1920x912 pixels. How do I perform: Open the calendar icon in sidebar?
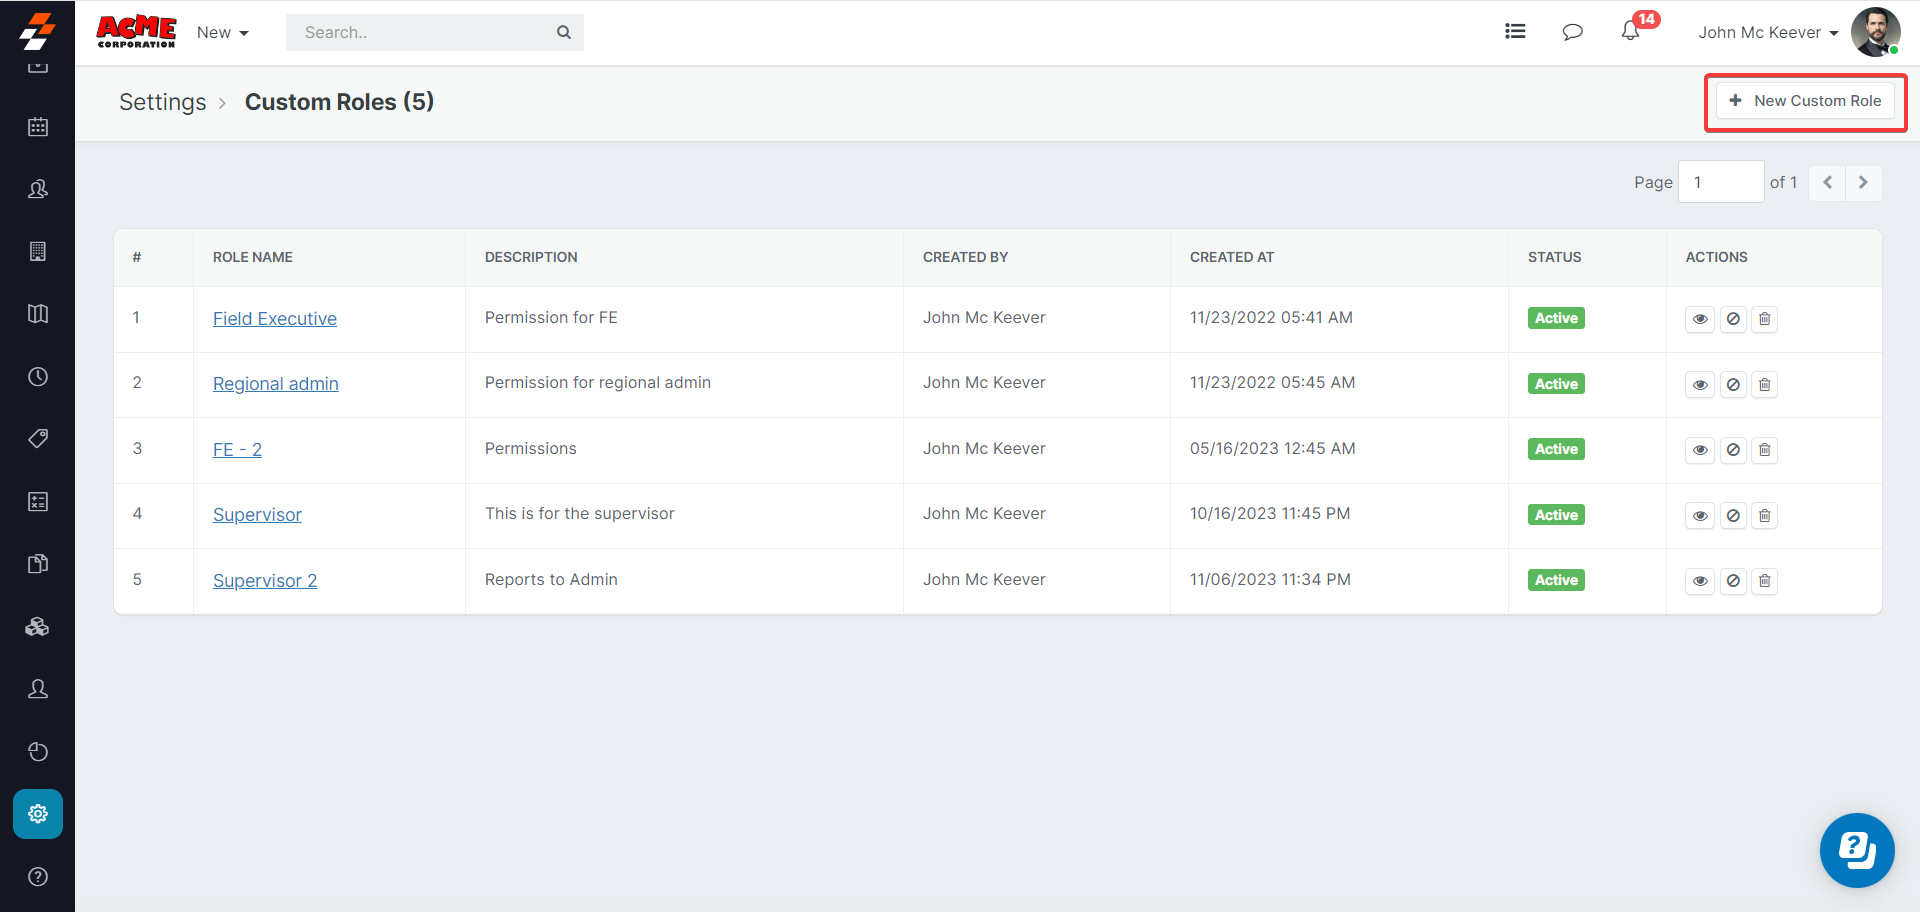pyautogui.click(x=38, y=127)
